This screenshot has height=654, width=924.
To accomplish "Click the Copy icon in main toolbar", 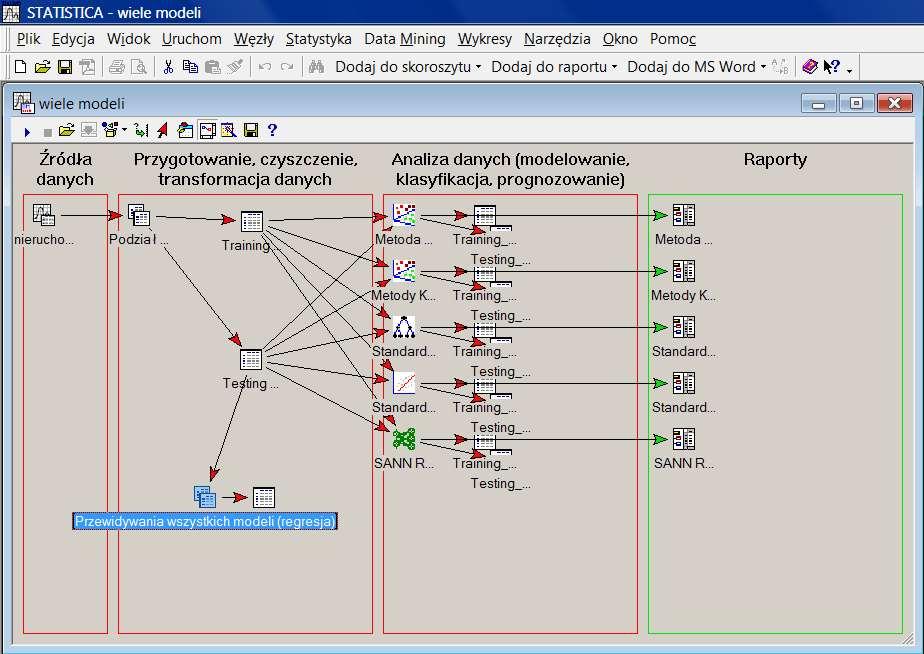I will (x=190, y=67).
